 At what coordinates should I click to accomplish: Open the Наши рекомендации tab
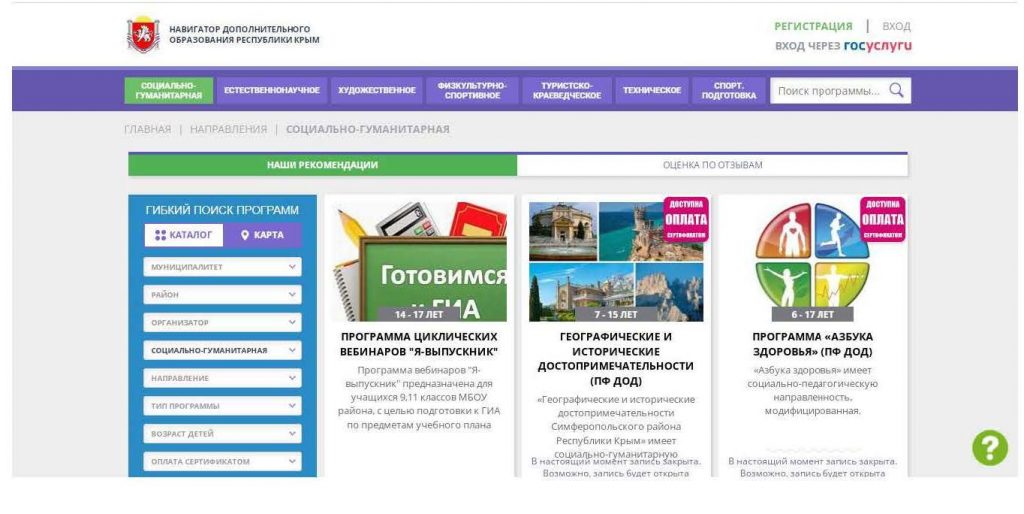click(x=322, y=165)
